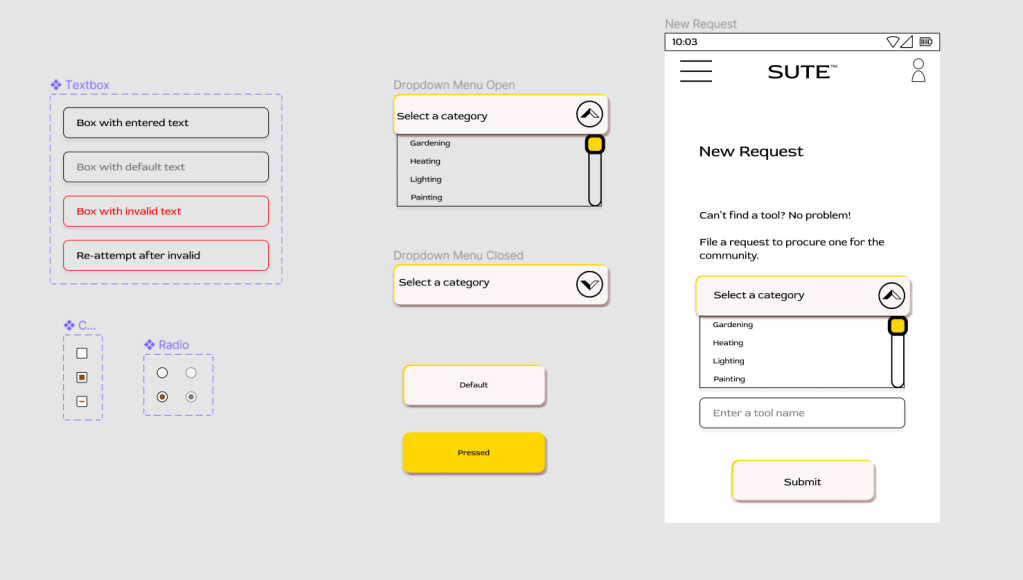Click the battery icon in phone status bar
This screenshot has width=1023, height=580.
(x=926, y=42)
